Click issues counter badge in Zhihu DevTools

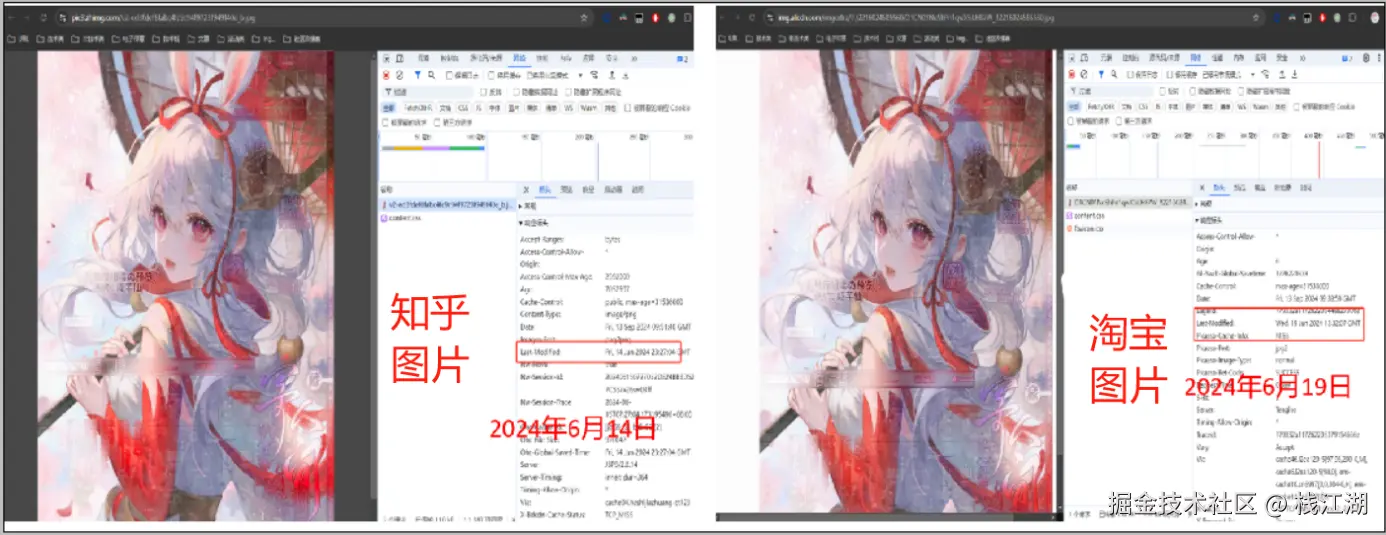coord(683,59)
